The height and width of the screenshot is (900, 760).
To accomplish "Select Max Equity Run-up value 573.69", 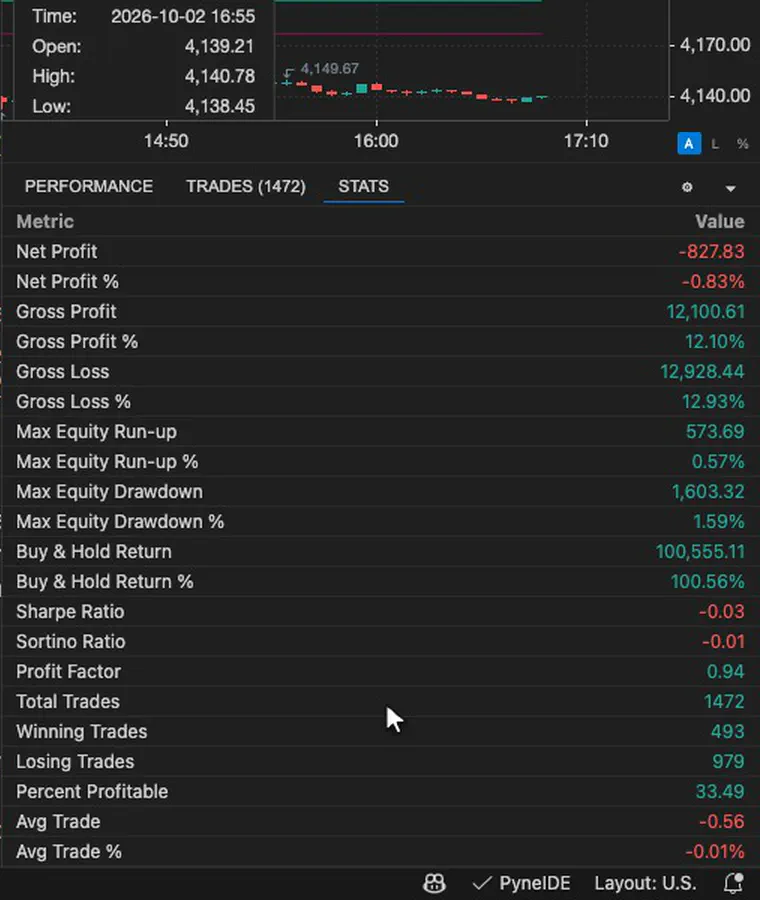I will click(x=715, y=432).
